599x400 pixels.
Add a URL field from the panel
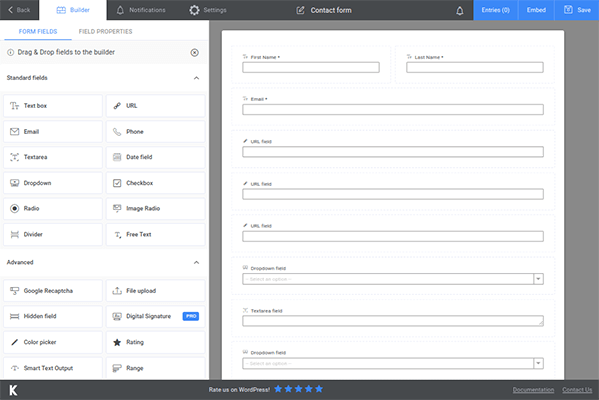[x=155, y=106]
